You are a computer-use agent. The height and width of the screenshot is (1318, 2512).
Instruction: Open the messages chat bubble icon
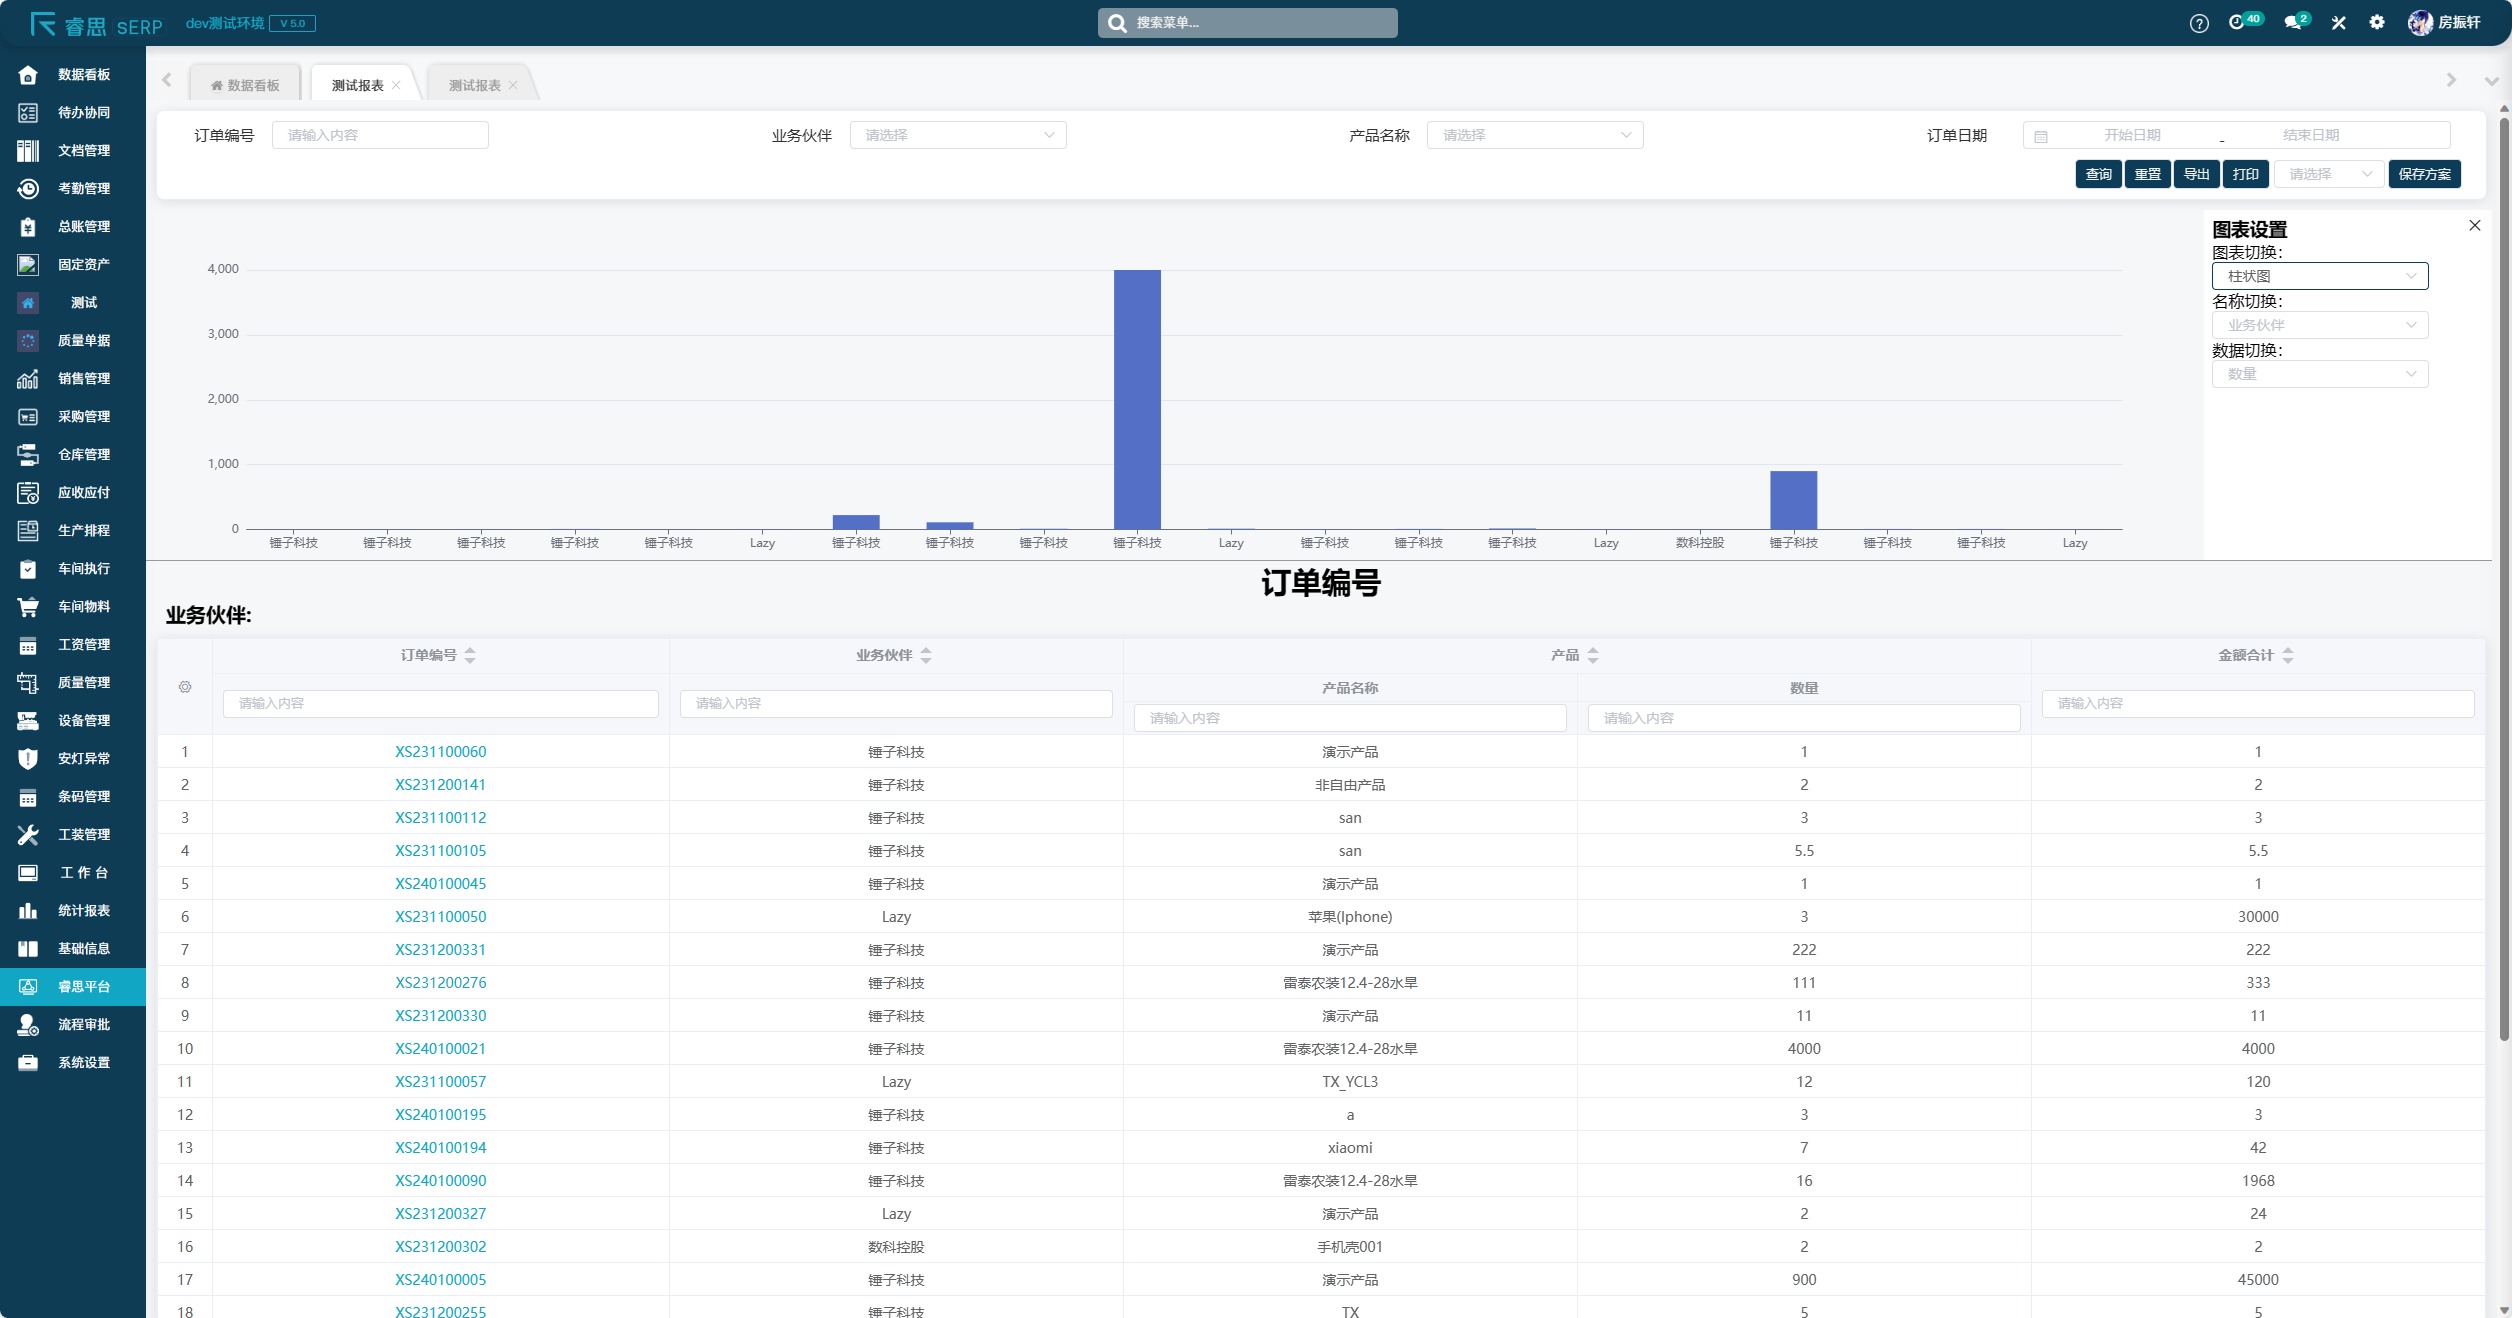[2293, 23]
